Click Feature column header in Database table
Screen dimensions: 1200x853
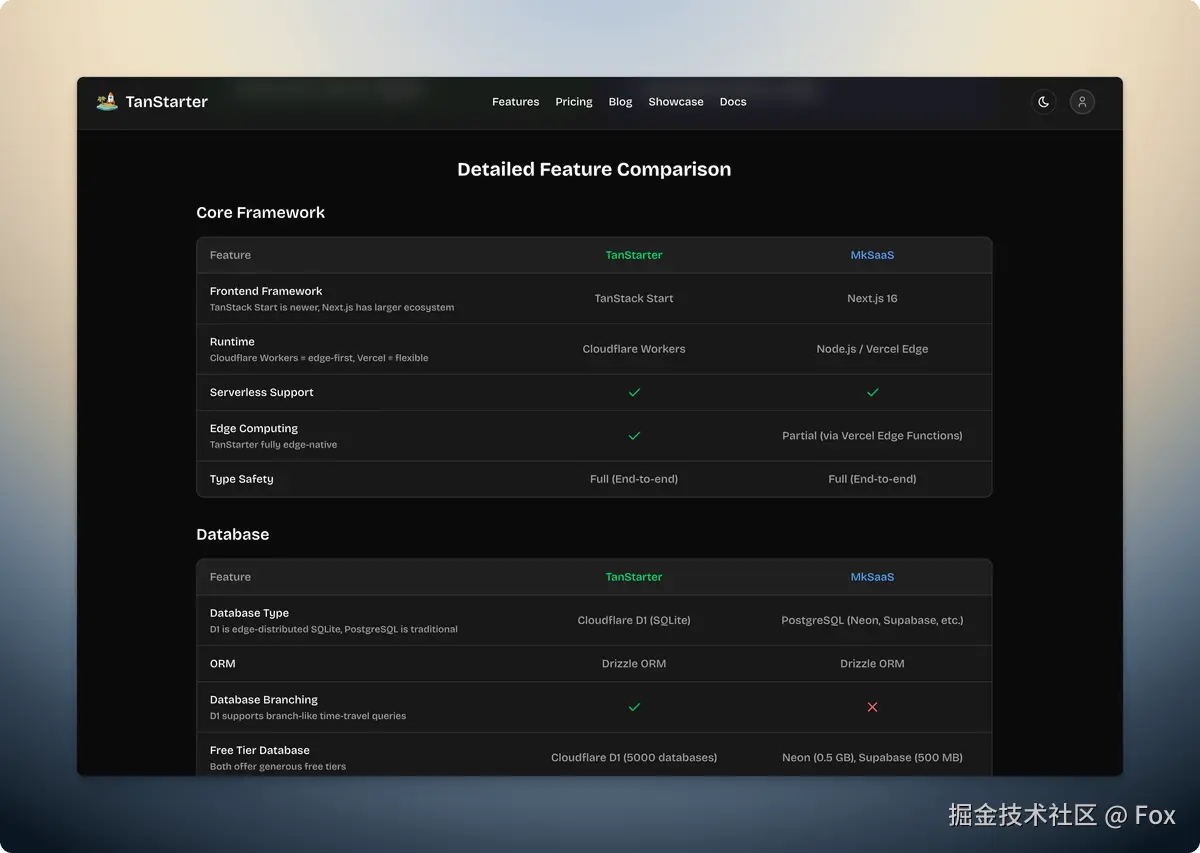[230, 577]
